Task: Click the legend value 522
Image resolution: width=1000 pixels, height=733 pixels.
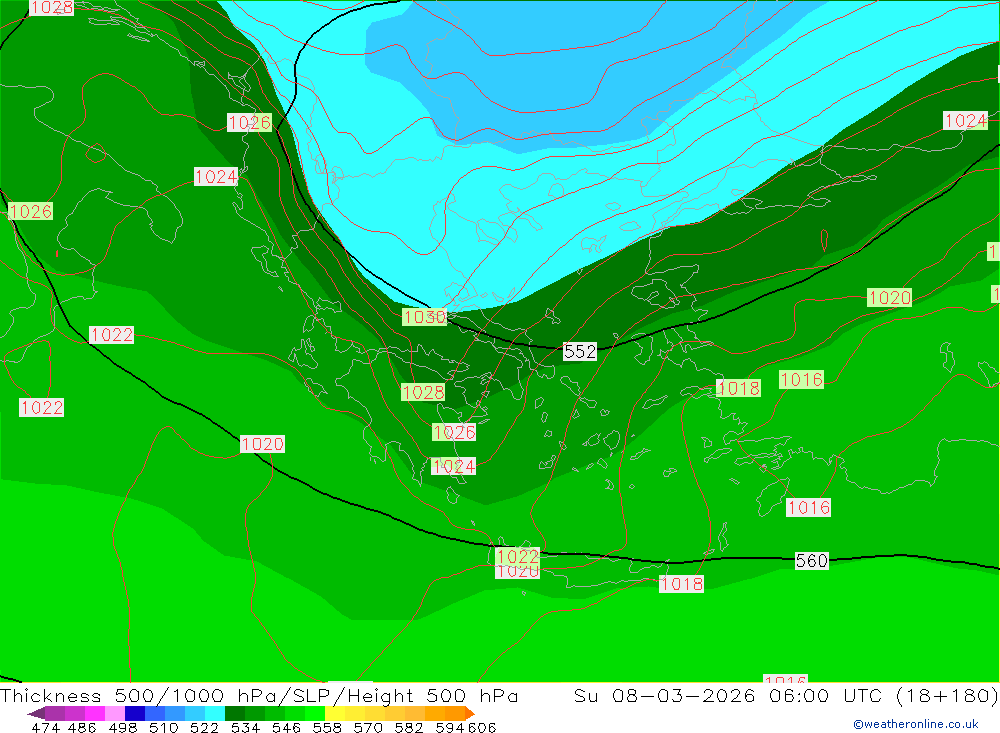Action: click(204, 727)
